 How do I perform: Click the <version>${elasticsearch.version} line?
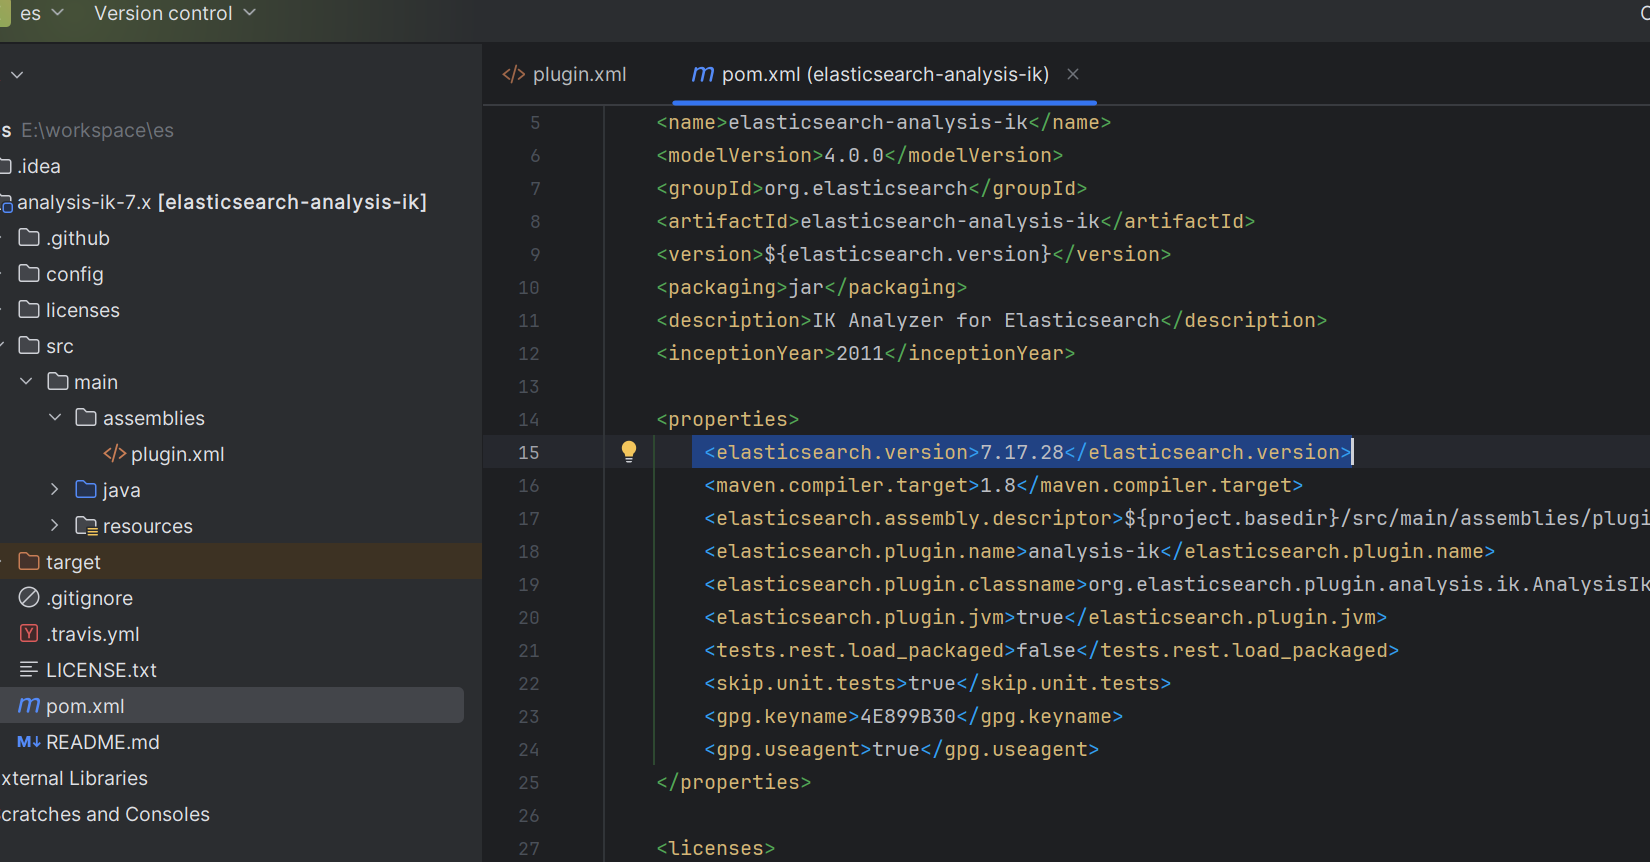[x=913, y=254]
